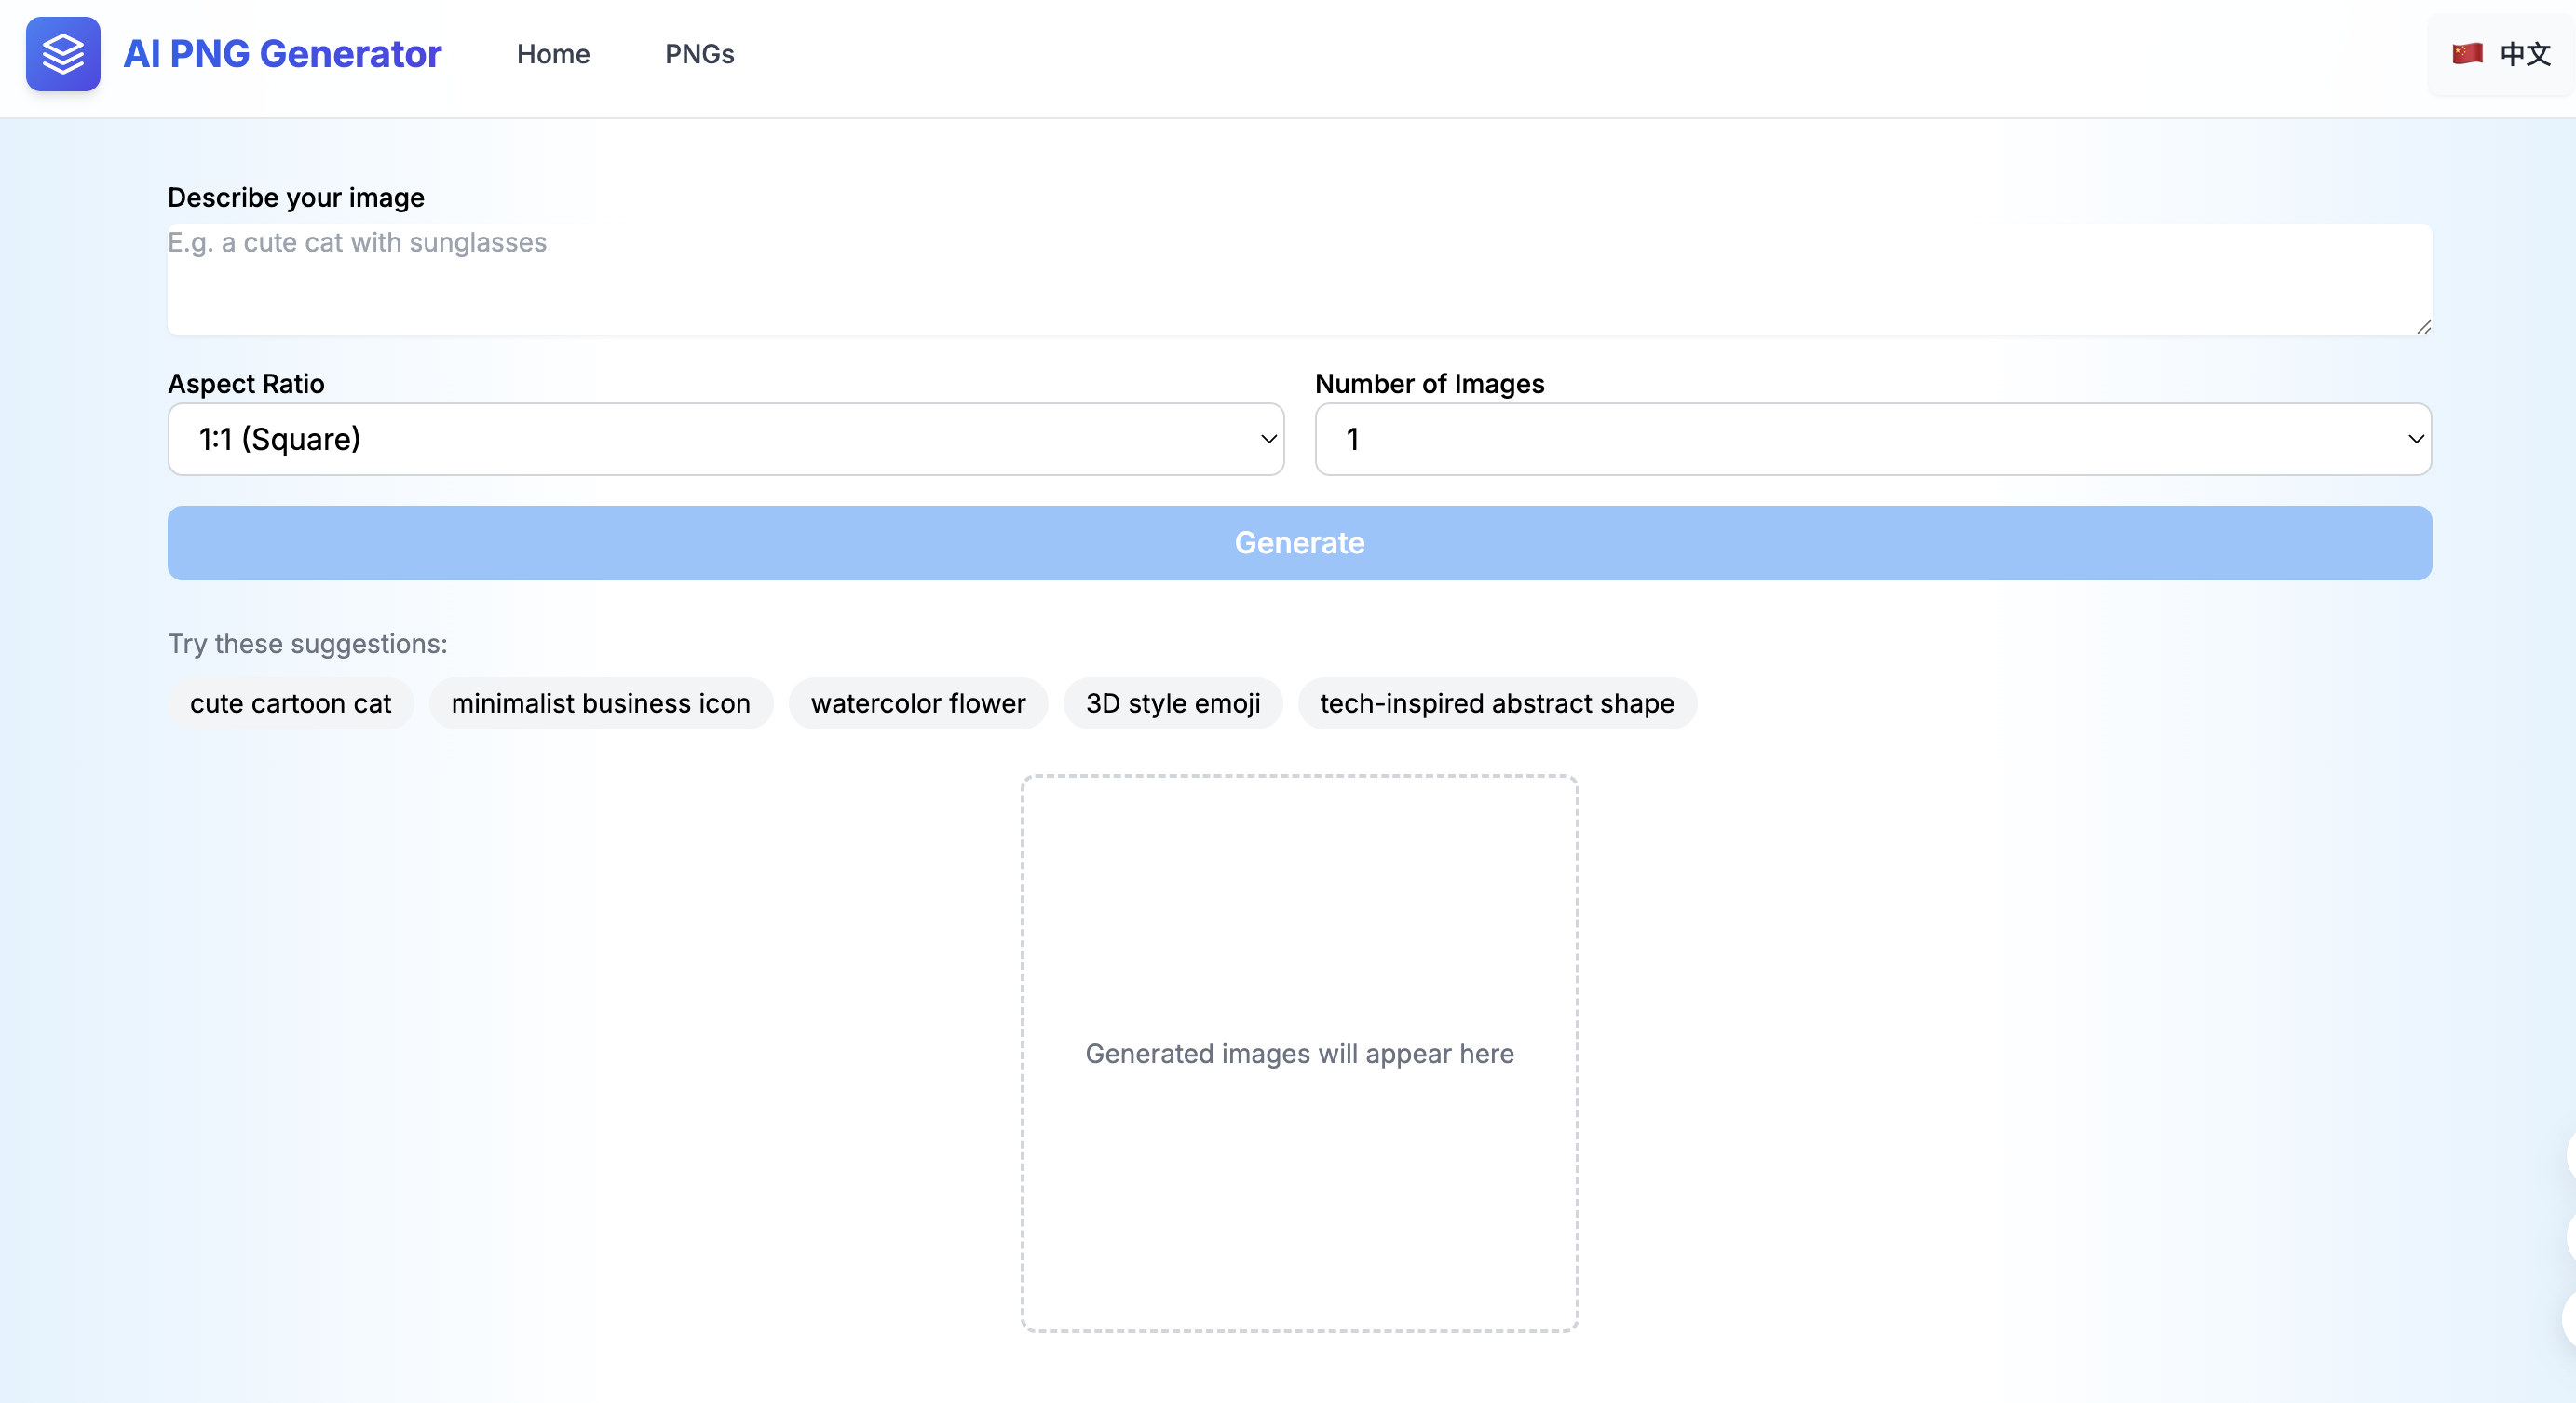Click the Chinese flag icon near 中文
Screen dimensions: 2576x1403
[2468, 53]
